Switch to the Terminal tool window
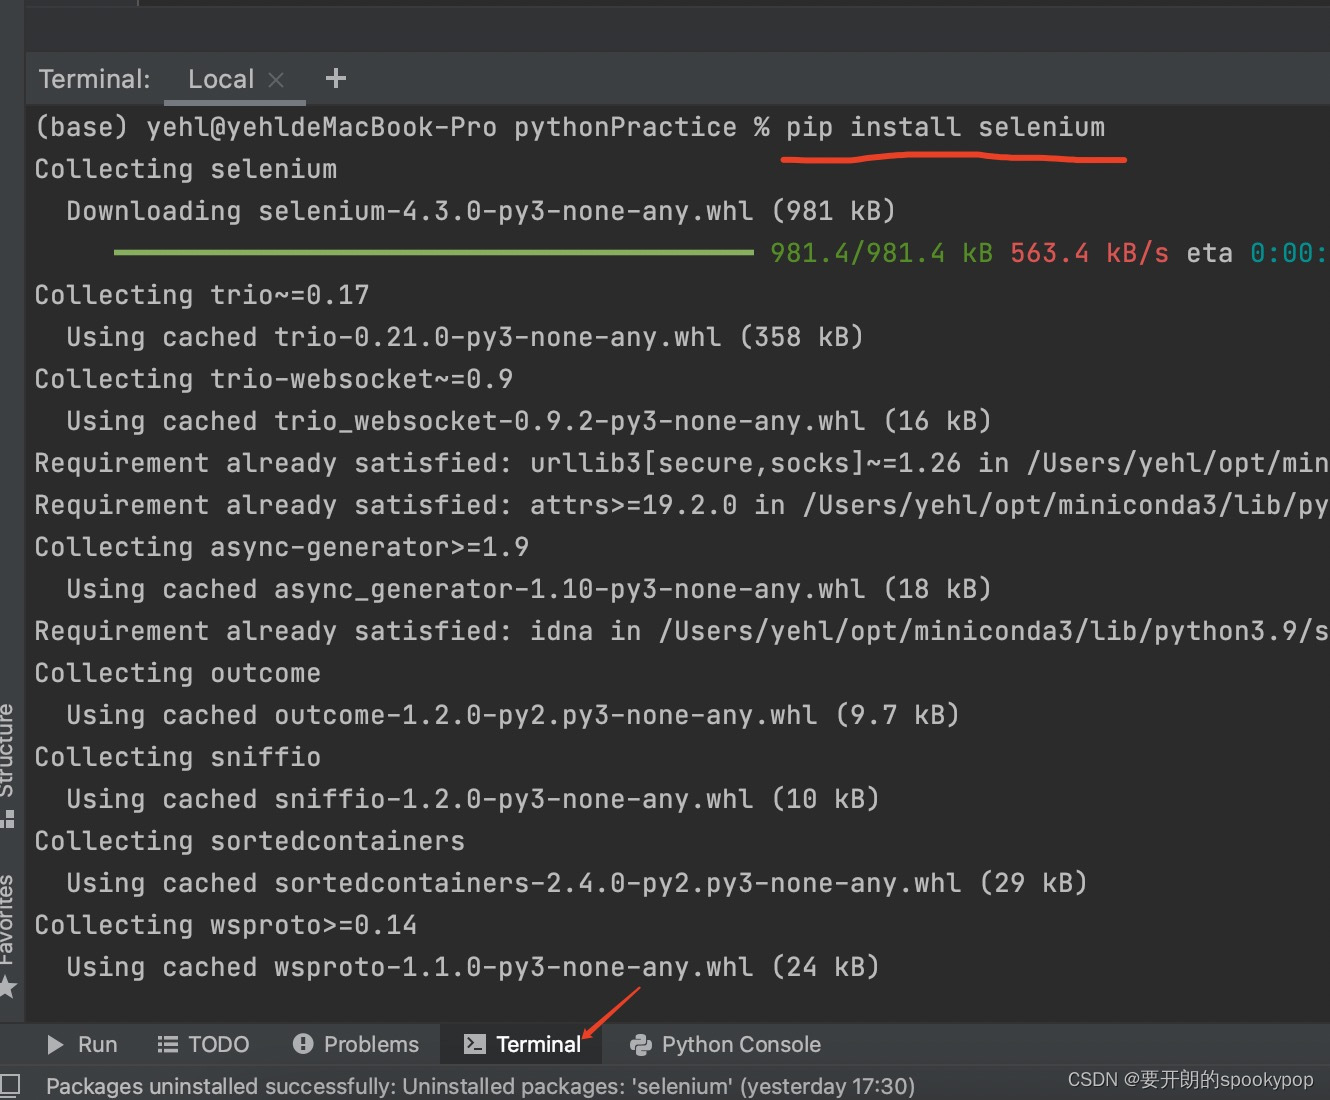This screenshot has width=1330, height=1100. [x=522, y=1044]
